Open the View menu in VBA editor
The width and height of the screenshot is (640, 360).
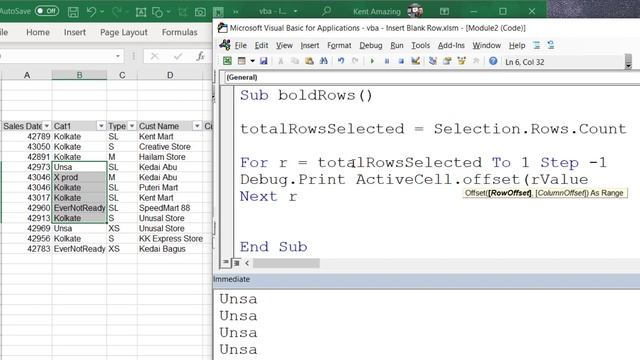[284, 45]
